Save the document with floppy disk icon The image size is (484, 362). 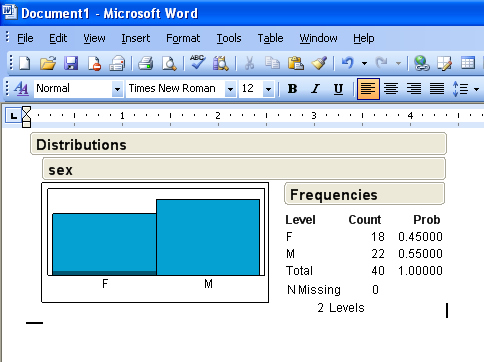tap(71, 63)
